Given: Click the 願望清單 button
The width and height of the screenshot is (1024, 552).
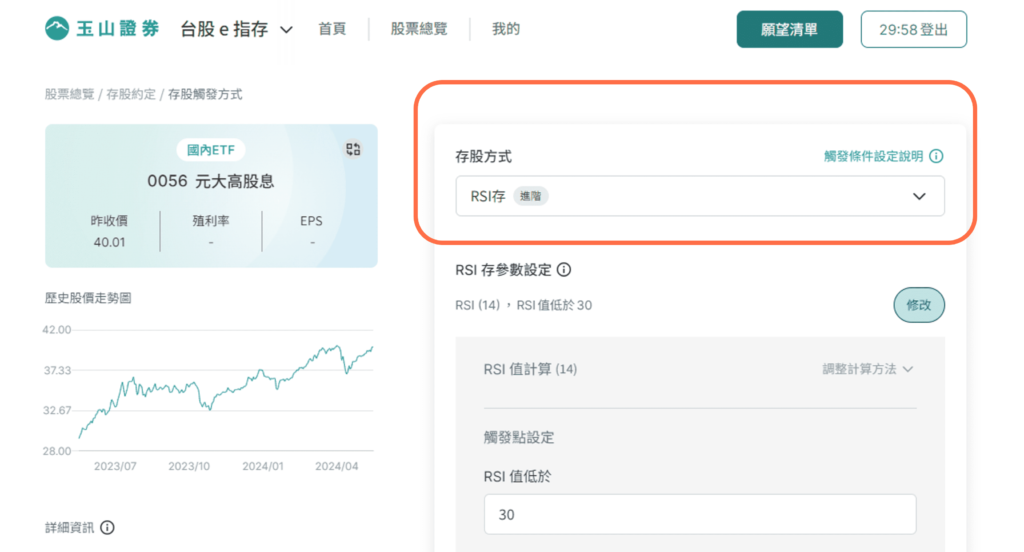Looking at the screenshot, I should tap(790, 29).
